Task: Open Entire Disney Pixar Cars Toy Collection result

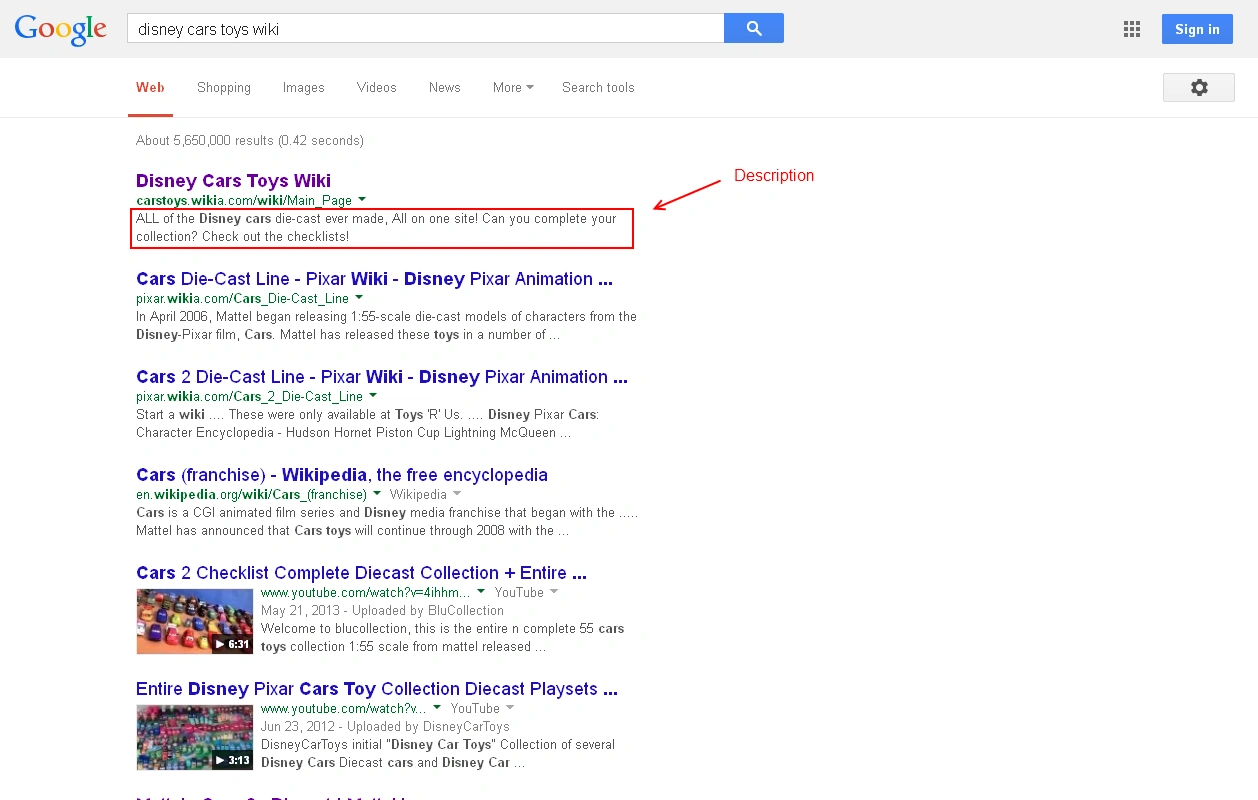Action: click(377, 689)
